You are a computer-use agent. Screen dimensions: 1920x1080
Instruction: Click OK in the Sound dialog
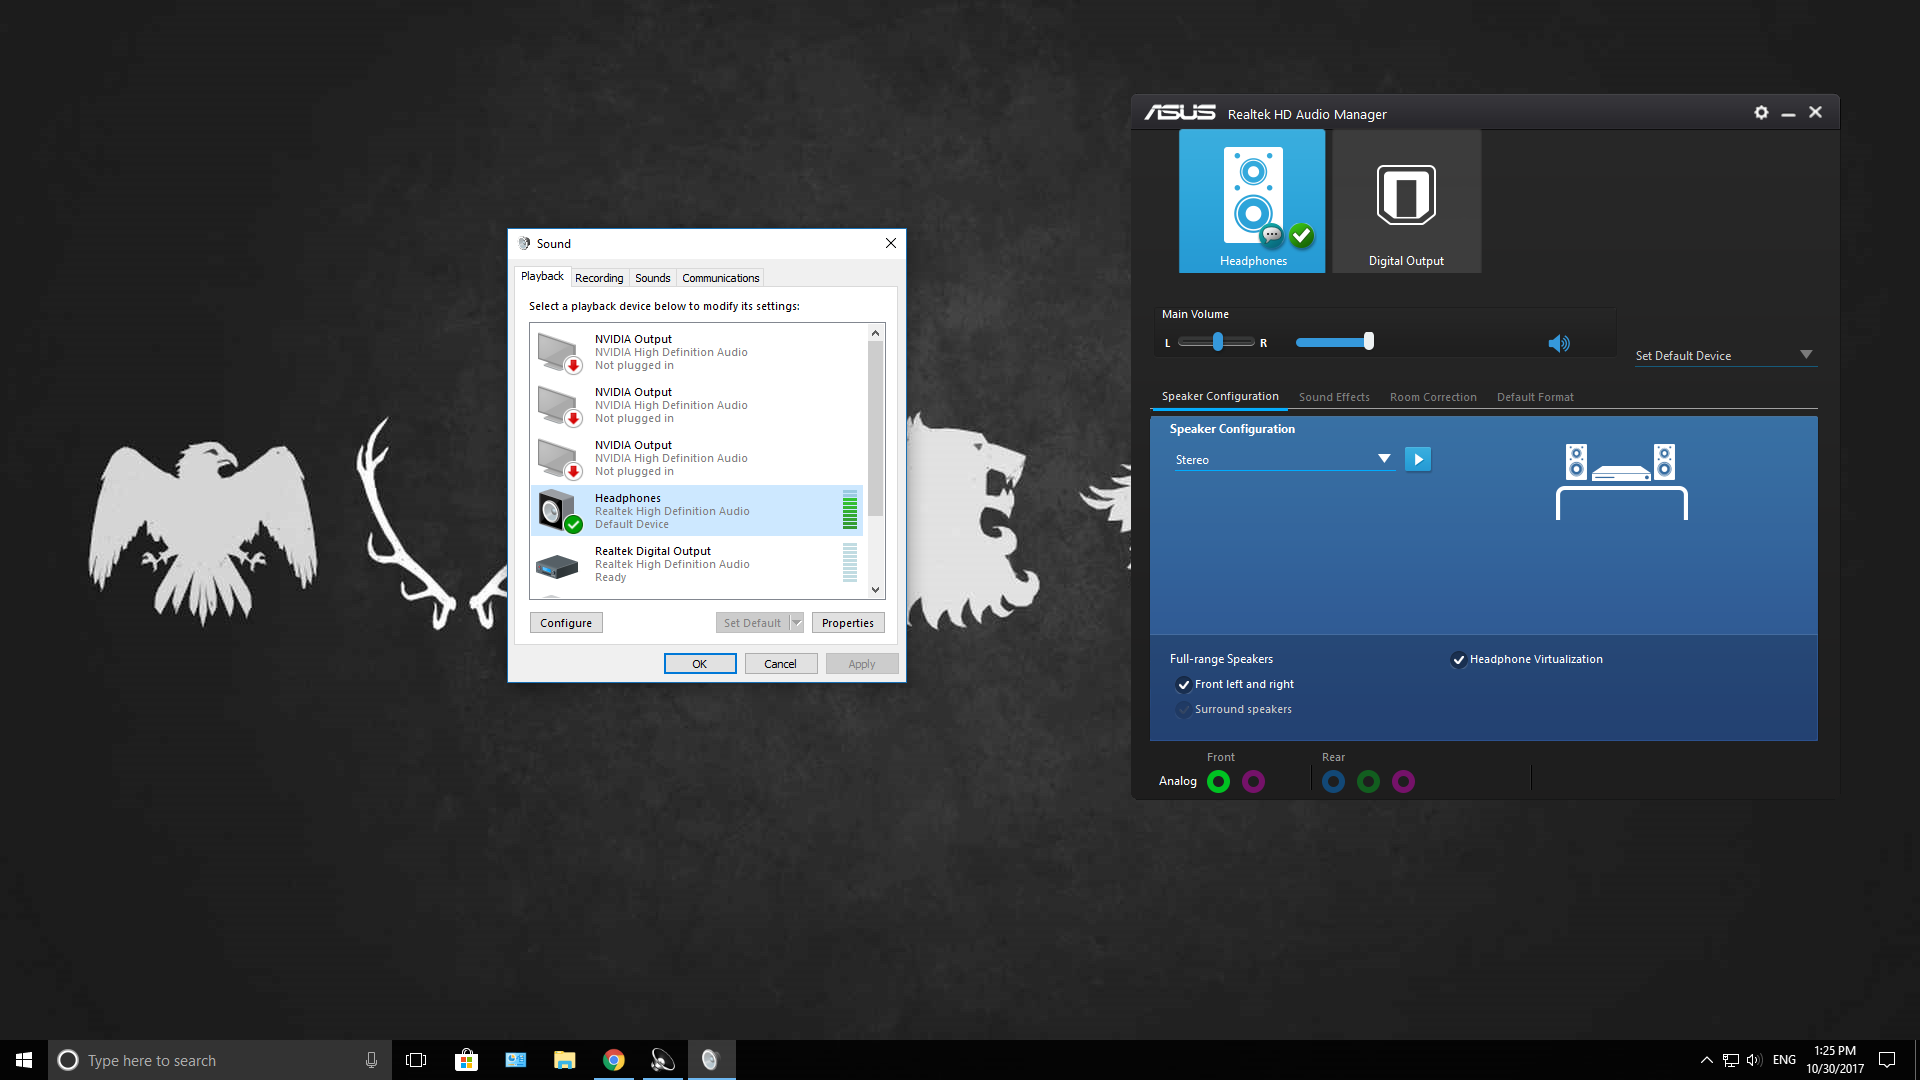point(700,664)
